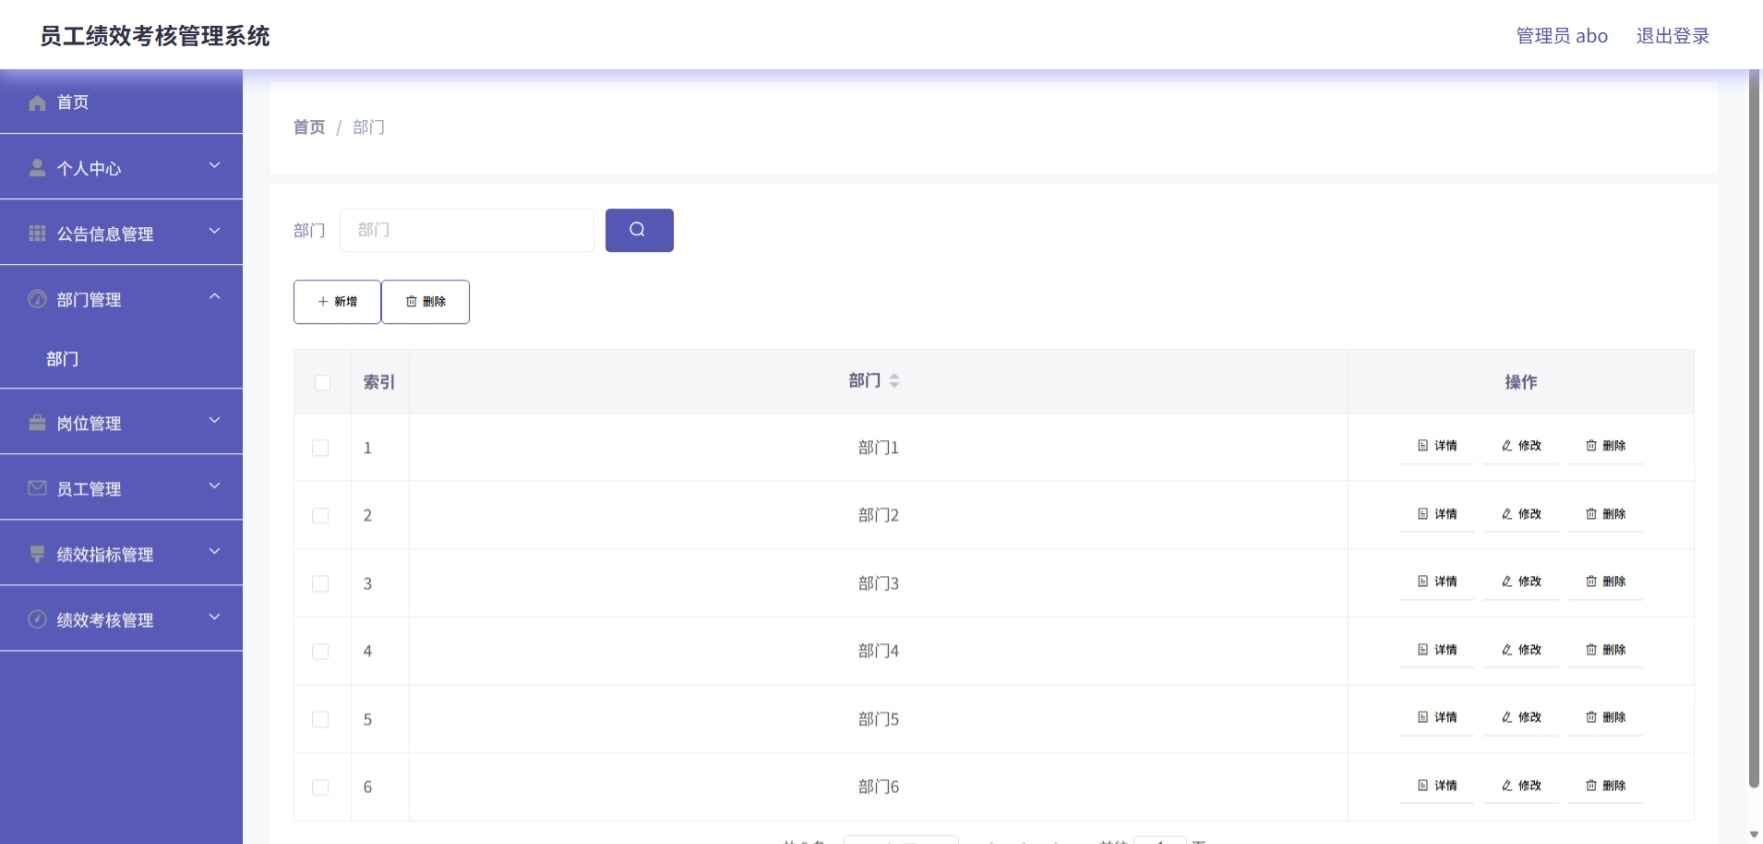Click the person icon for 个人中心
Screen dimensions: 1763x844
37,168
